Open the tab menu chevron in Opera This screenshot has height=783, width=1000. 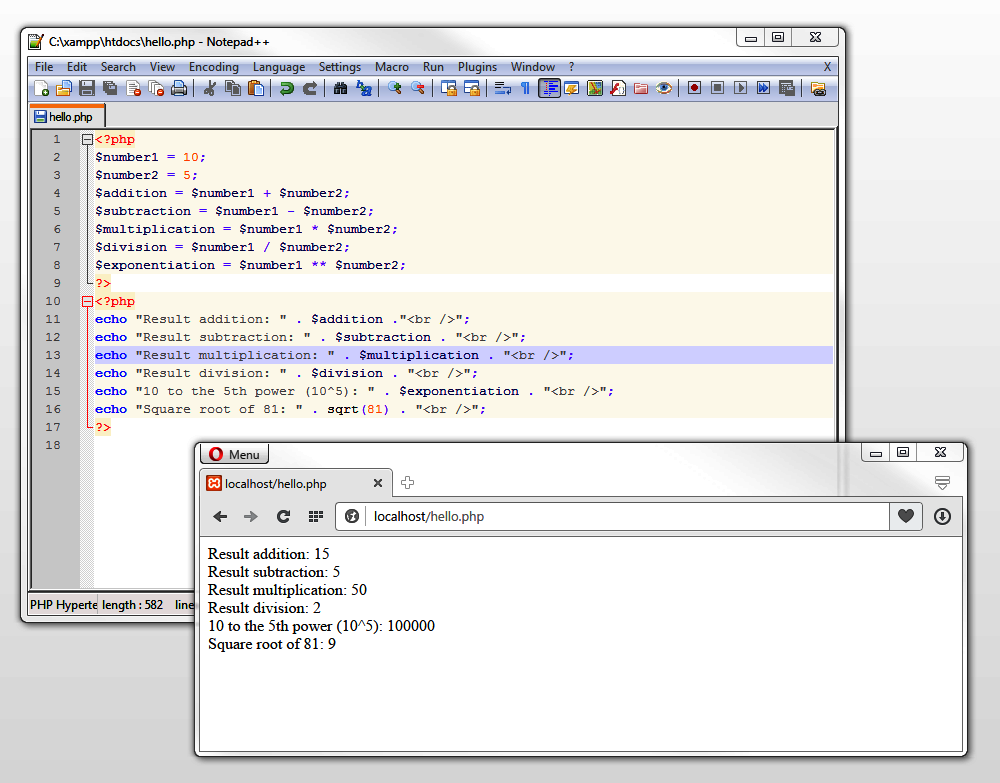click(942, 482)
